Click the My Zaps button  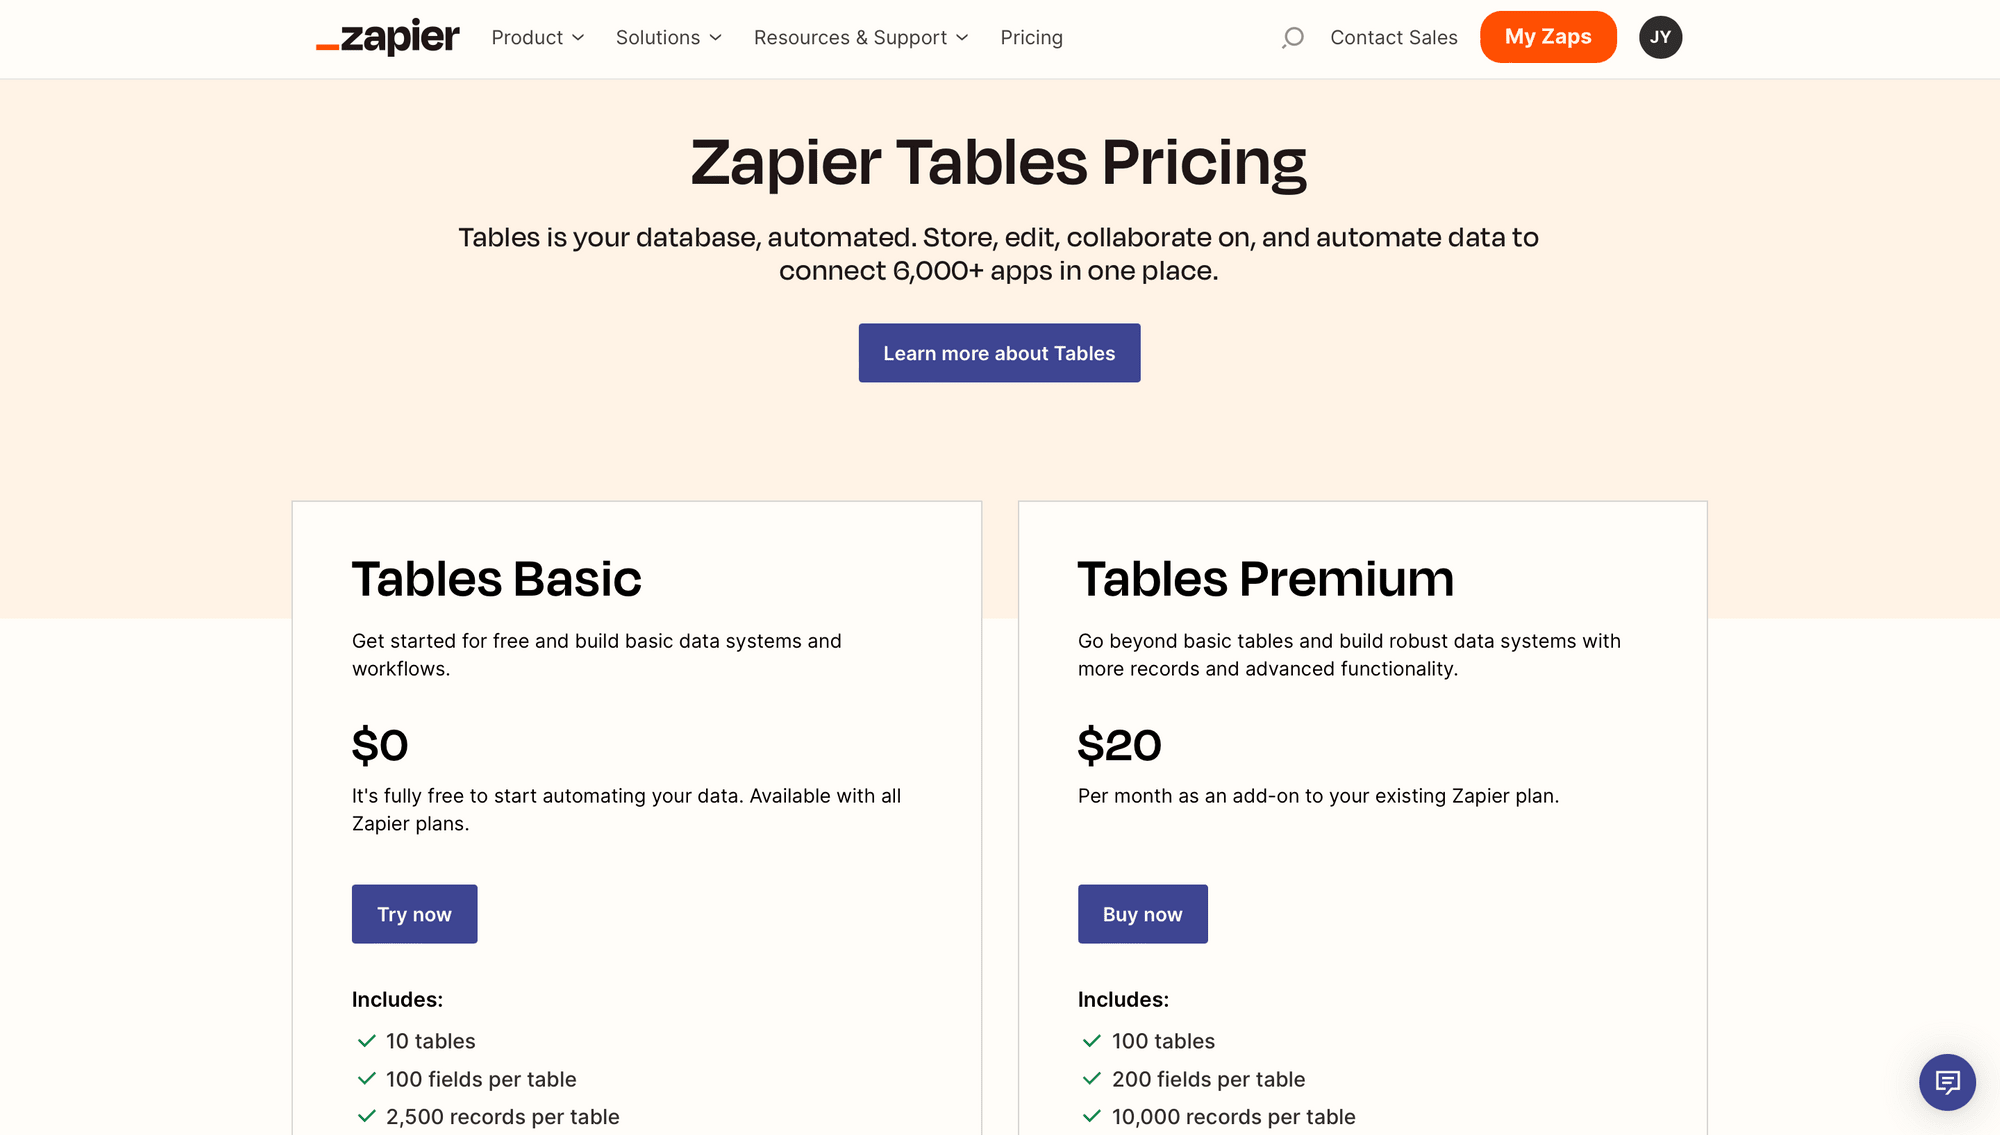click(x=1548, y=36)
